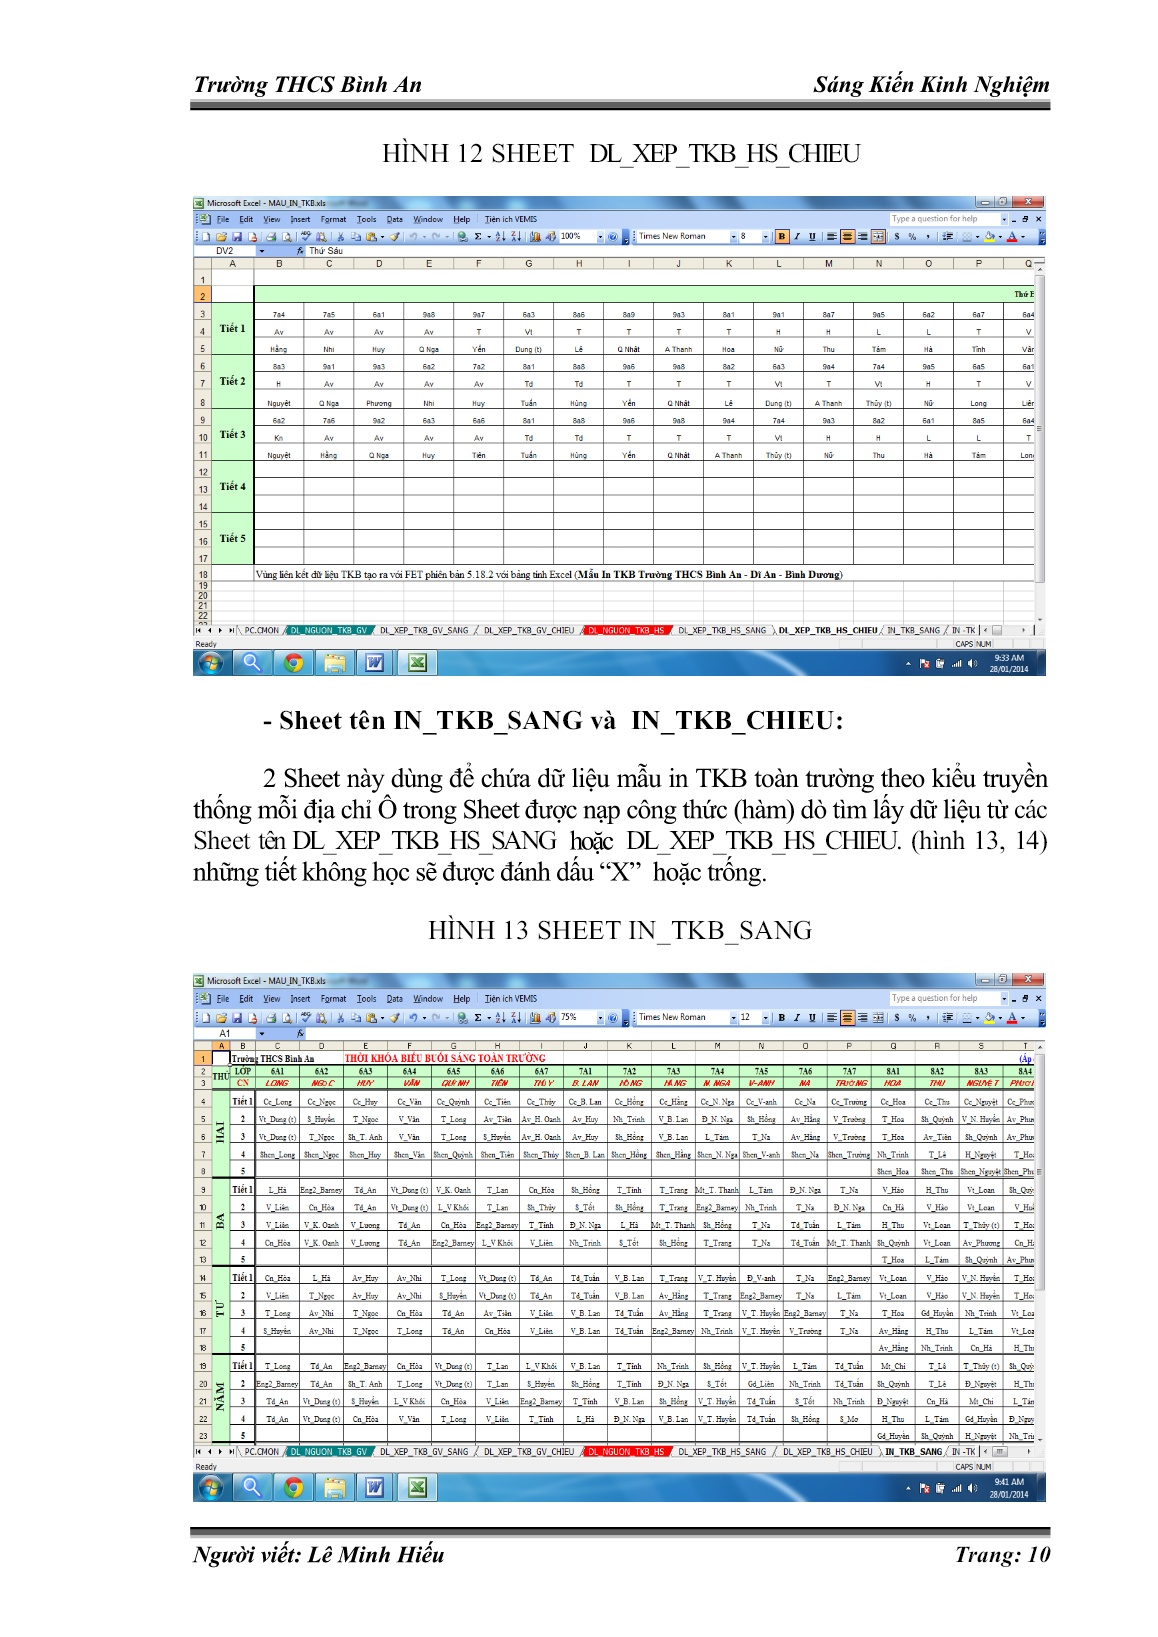Click Sort Ascending icon in upper Excel window

point(500,237)
